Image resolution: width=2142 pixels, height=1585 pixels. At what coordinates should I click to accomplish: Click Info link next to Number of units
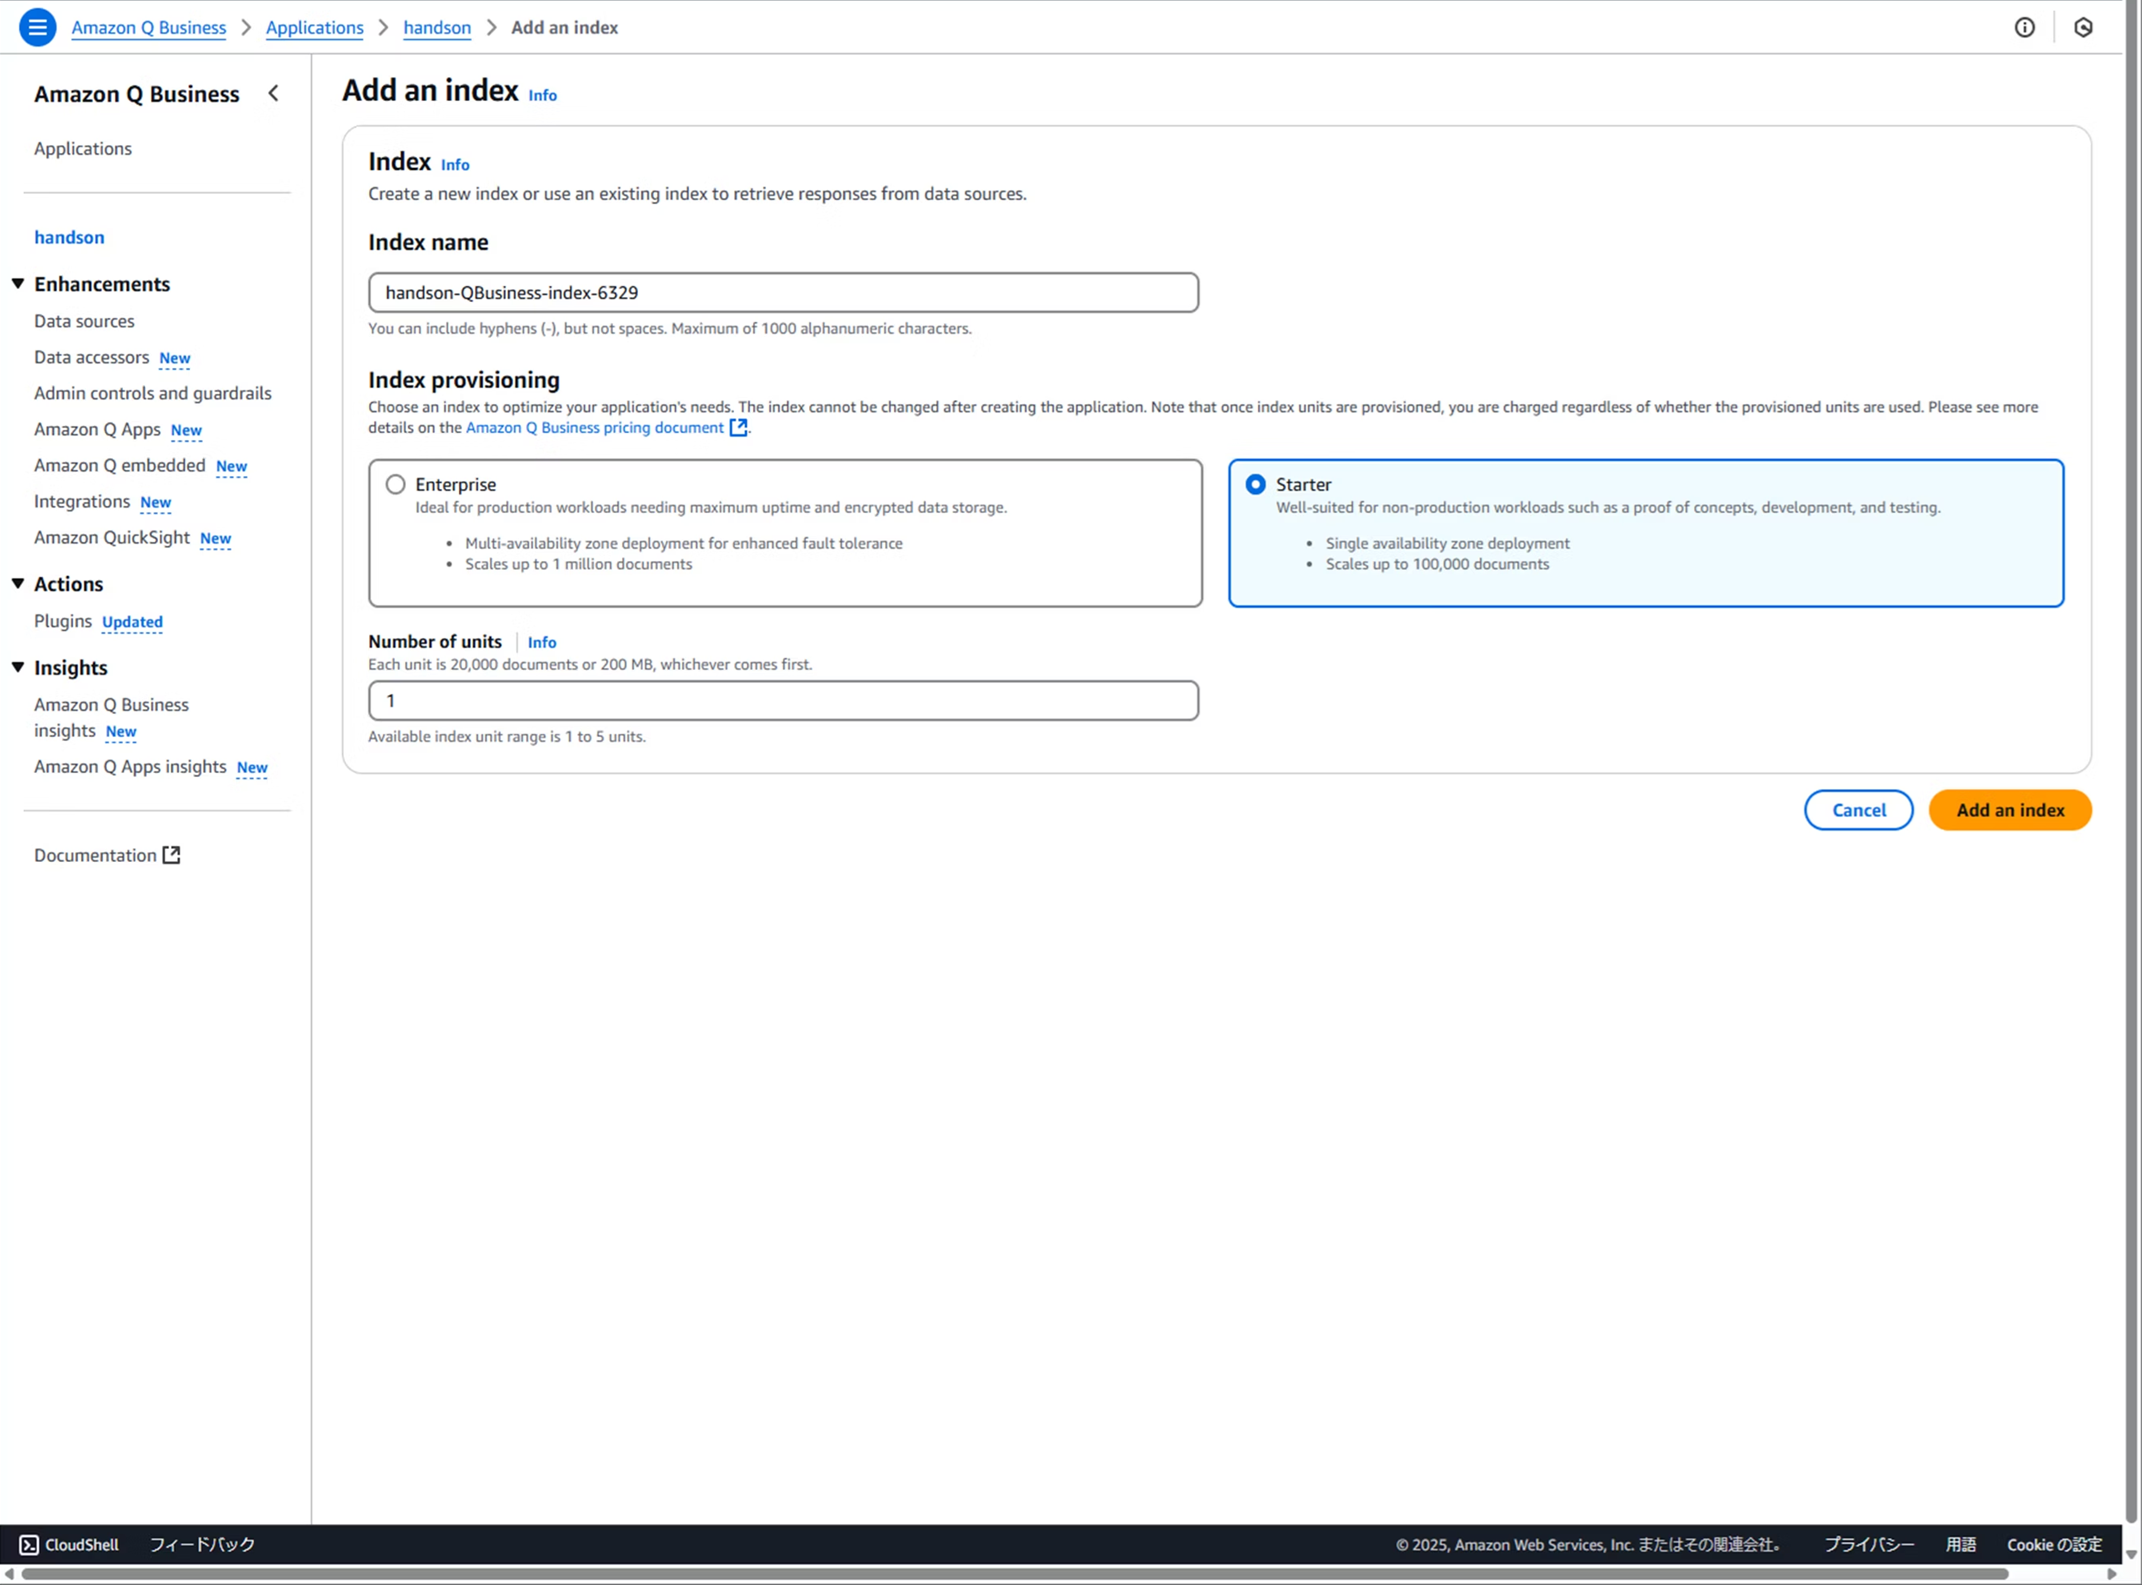tap(541, 642)
